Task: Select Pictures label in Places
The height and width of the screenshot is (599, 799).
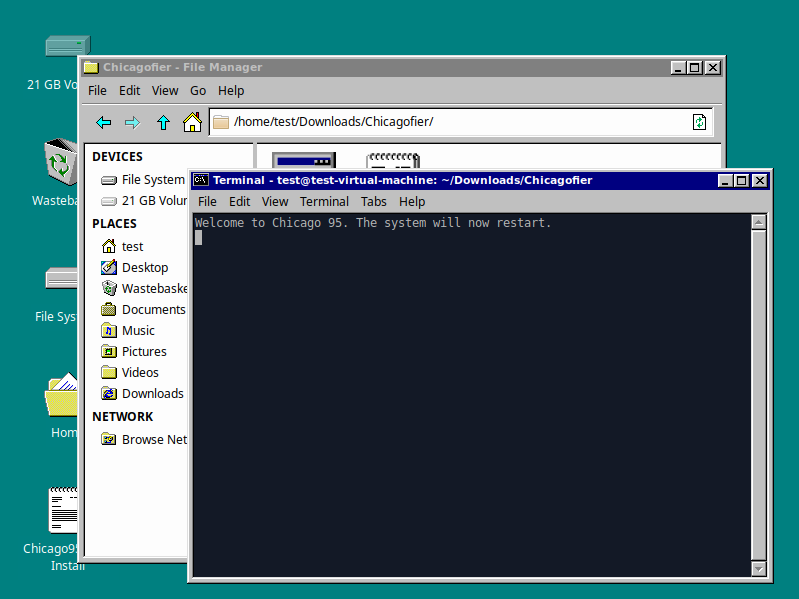Action: click(144, 351)
